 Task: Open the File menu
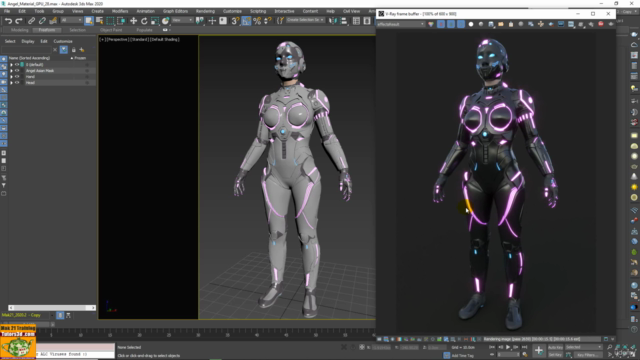[7, 11]
